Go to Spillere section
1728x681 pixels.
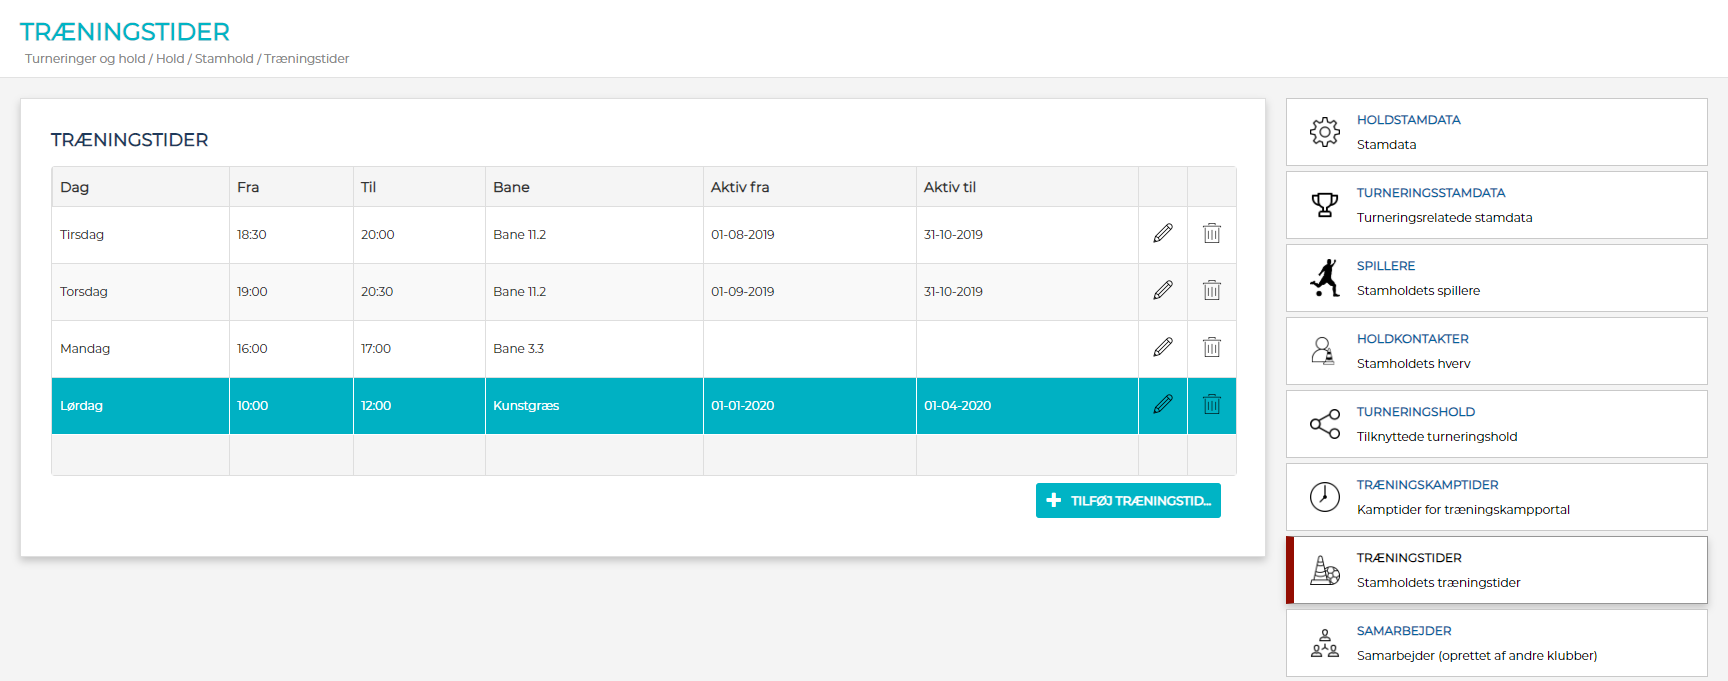pyautogui.click(x=1385, y=266)
